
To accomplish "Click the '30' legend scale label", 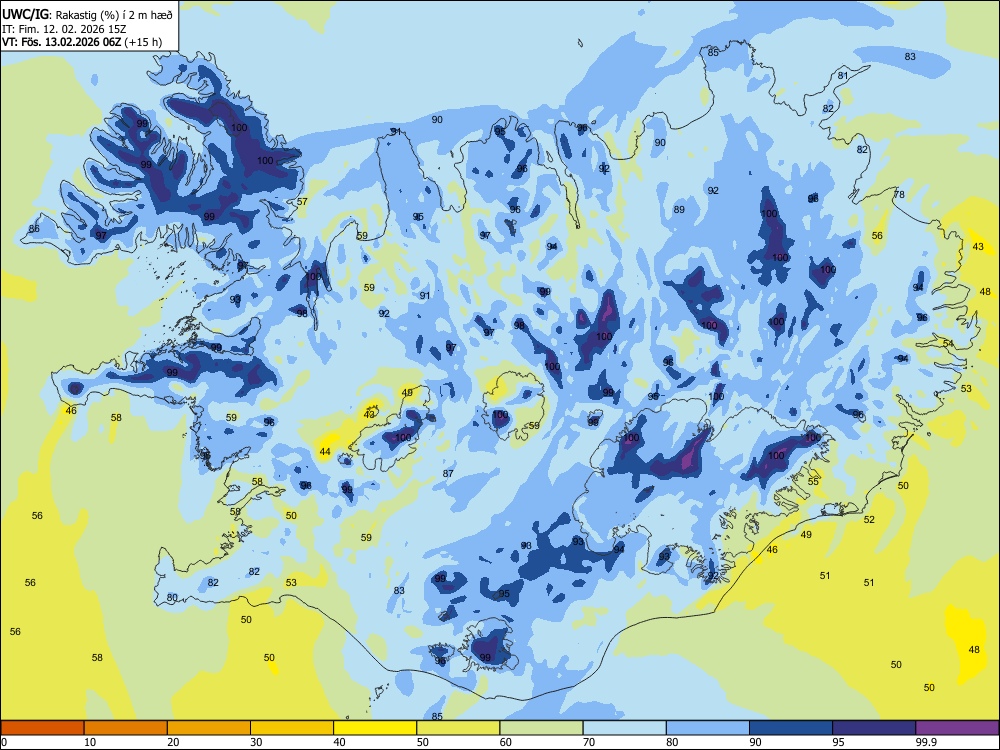I will (x=256, y=742).
